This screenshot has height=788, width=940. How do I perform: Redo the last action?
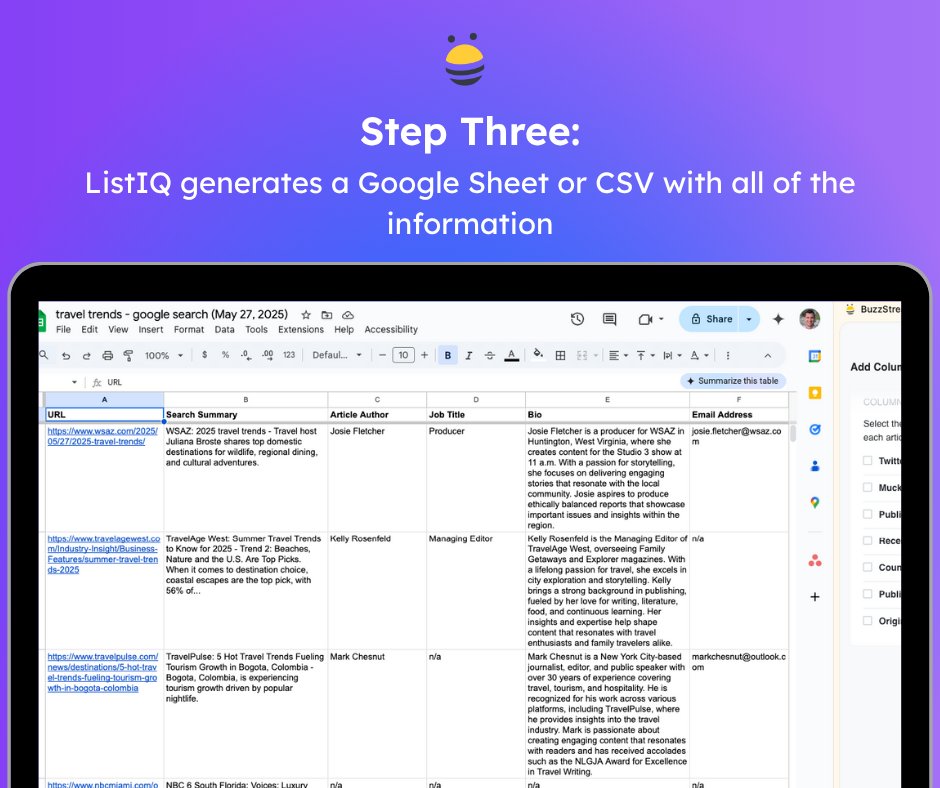pyautogui.click(x=86, y=356)
